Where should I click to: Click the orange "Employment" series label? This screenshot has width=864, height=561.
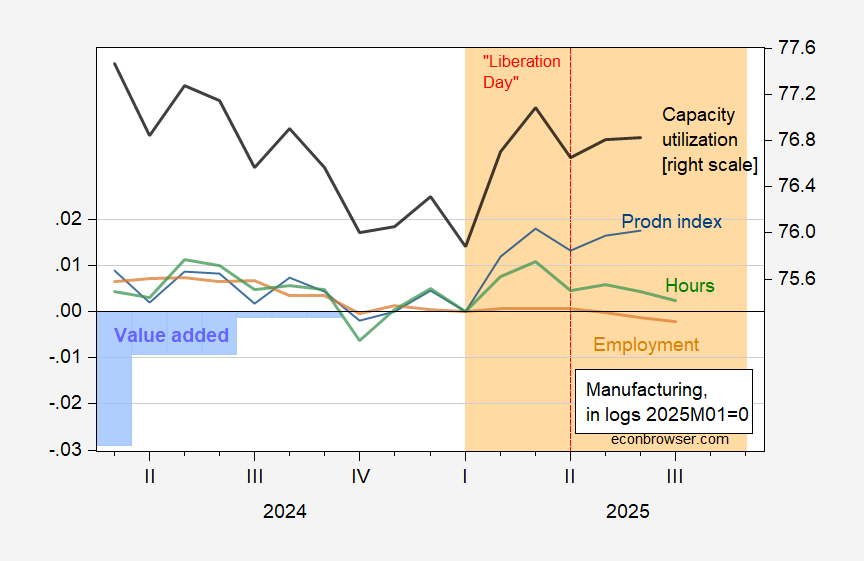point(646,345)
